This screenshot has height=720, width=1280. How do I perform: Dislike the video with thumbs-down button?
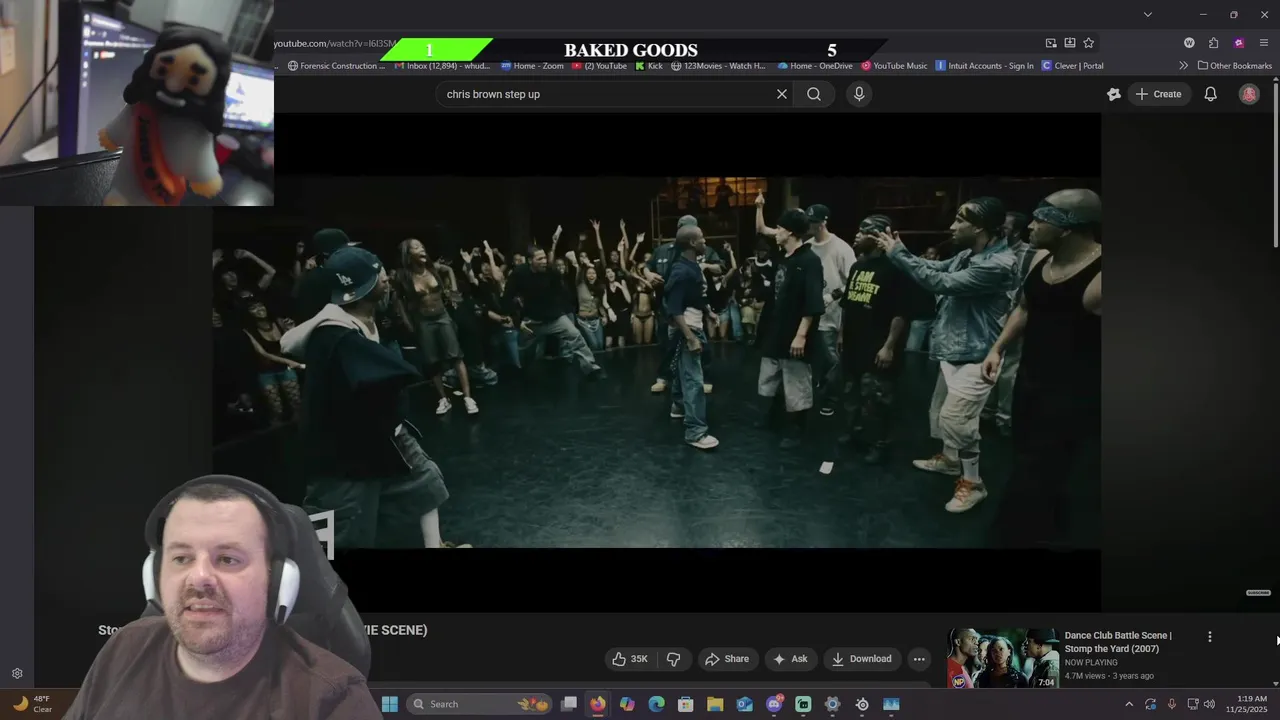[673, 659]
